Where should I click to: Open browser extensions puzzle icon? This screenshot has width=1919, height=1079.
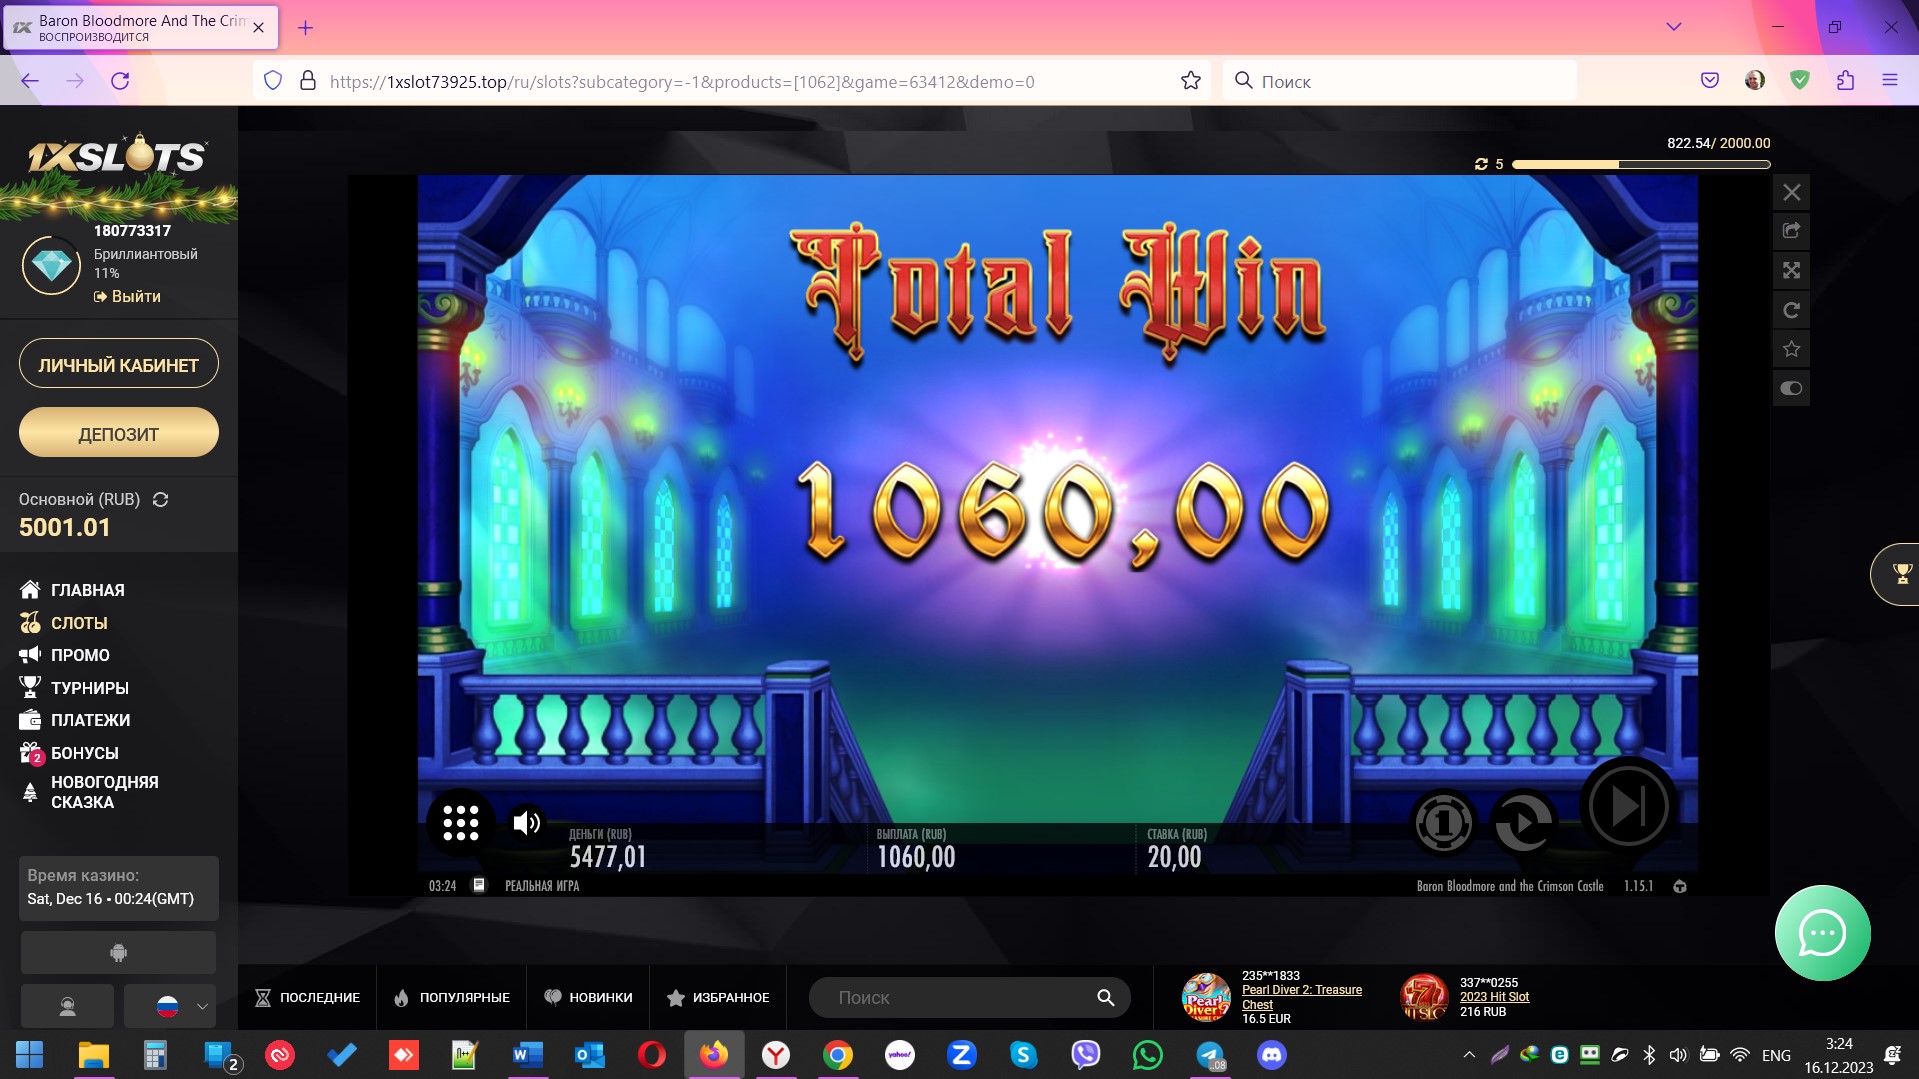click(x=1845, y=81)
